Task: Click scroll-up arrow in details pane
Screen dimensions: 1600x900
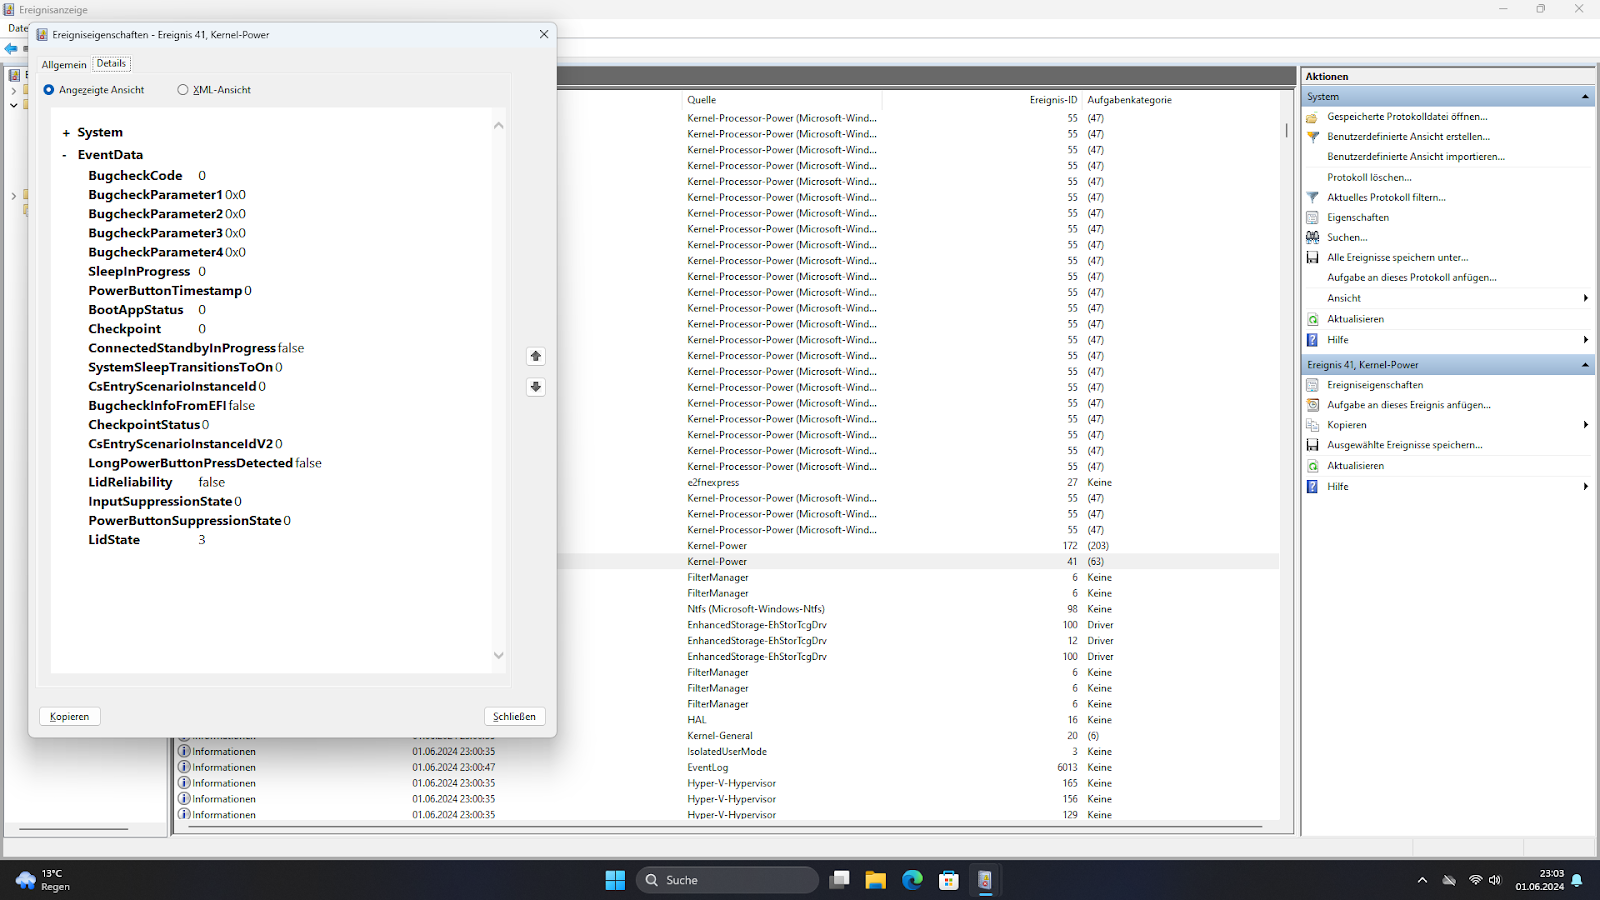Action: (499, 125)
